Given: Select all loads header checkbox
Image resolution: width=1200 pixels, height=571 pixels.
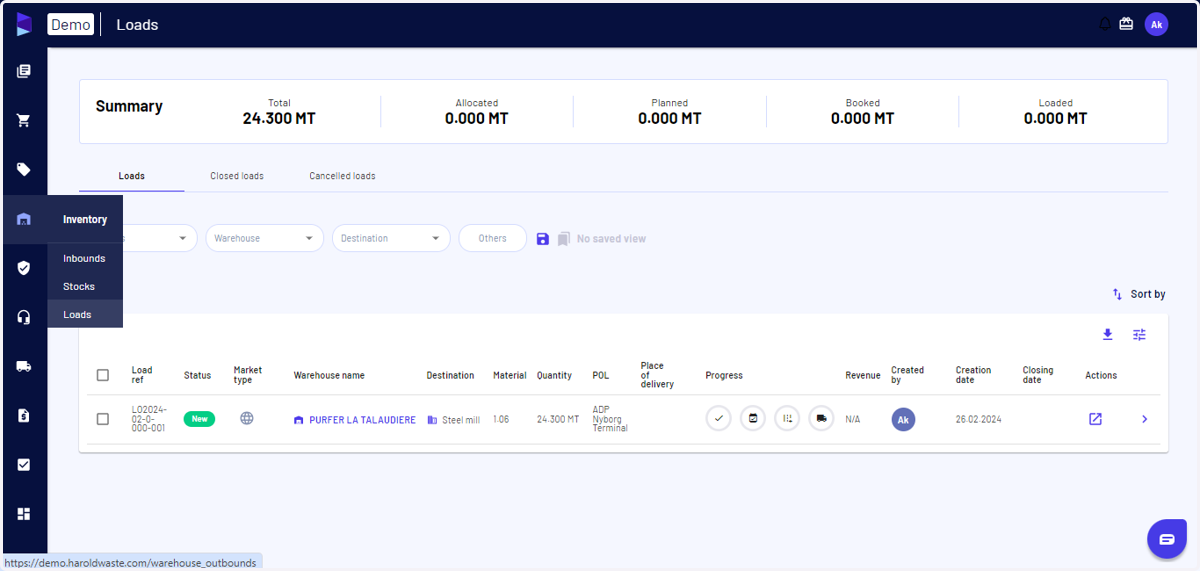Looking at the screenshot, I should click(103, 375).
